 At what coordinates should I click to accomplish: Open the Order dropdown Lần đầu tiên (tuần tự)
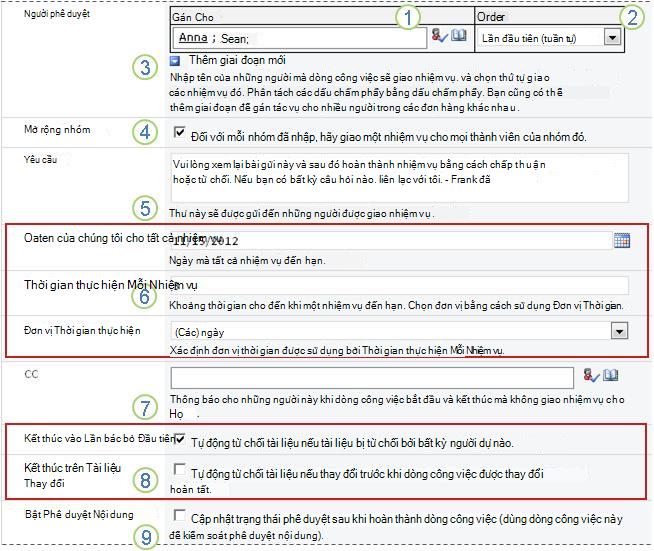549,38
